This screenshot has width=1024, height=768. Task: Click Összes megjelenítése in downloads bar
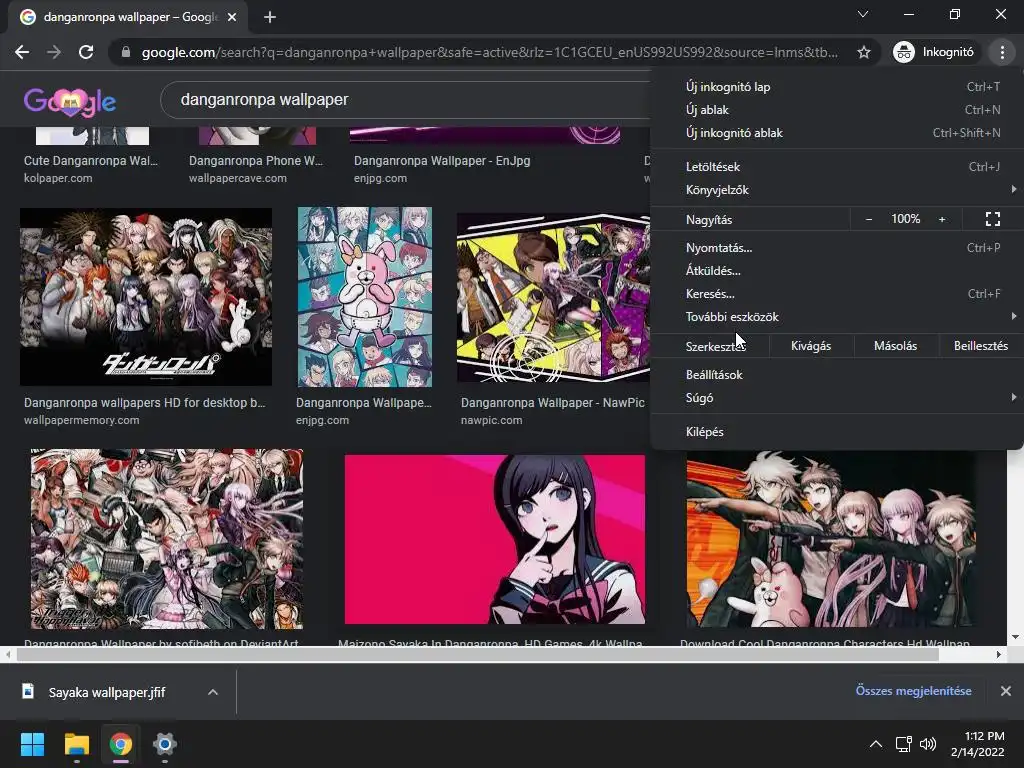(x=914, y=691)
